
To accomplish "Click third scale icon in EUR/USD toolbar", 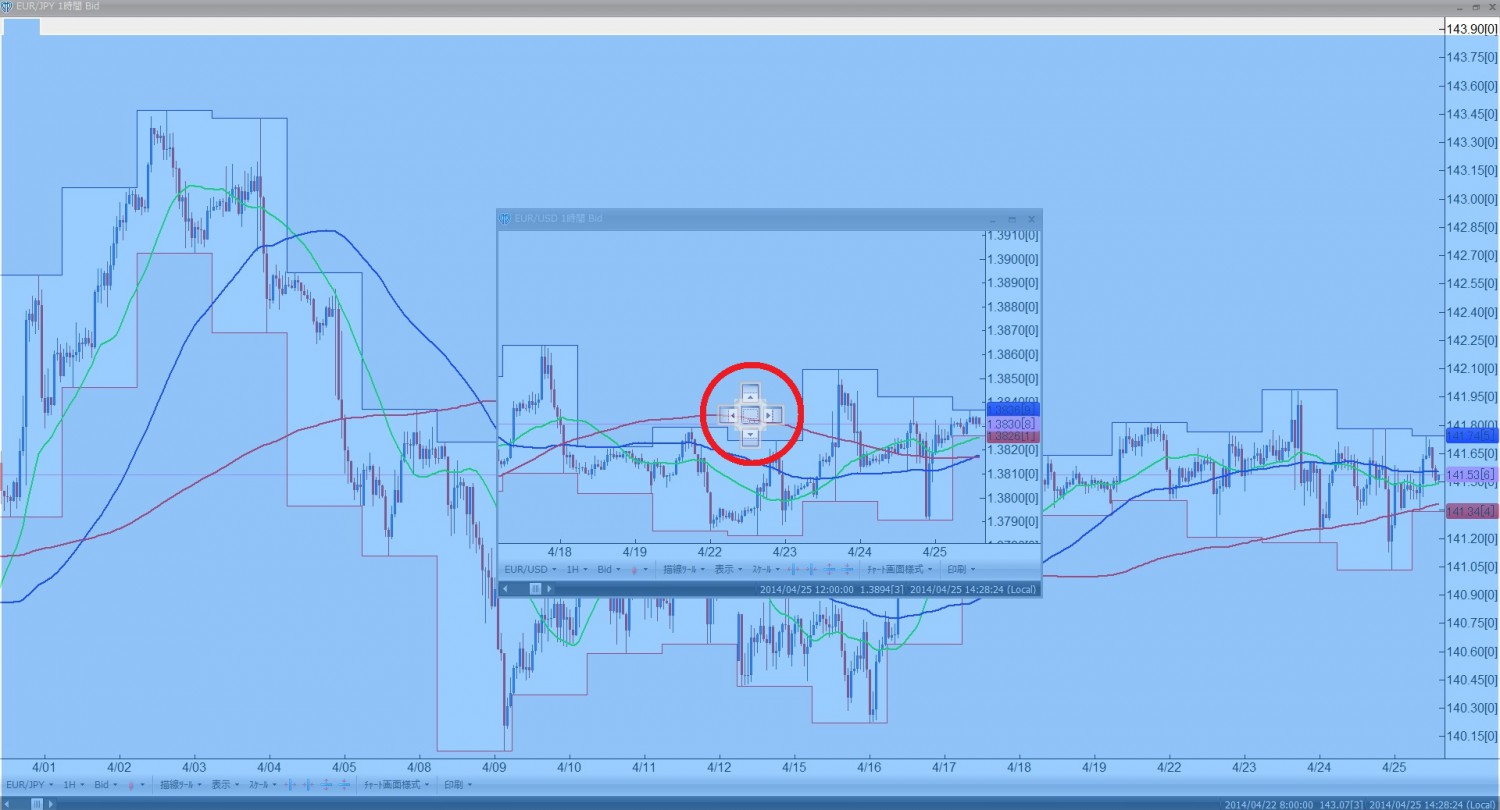I will click(829, 569).
